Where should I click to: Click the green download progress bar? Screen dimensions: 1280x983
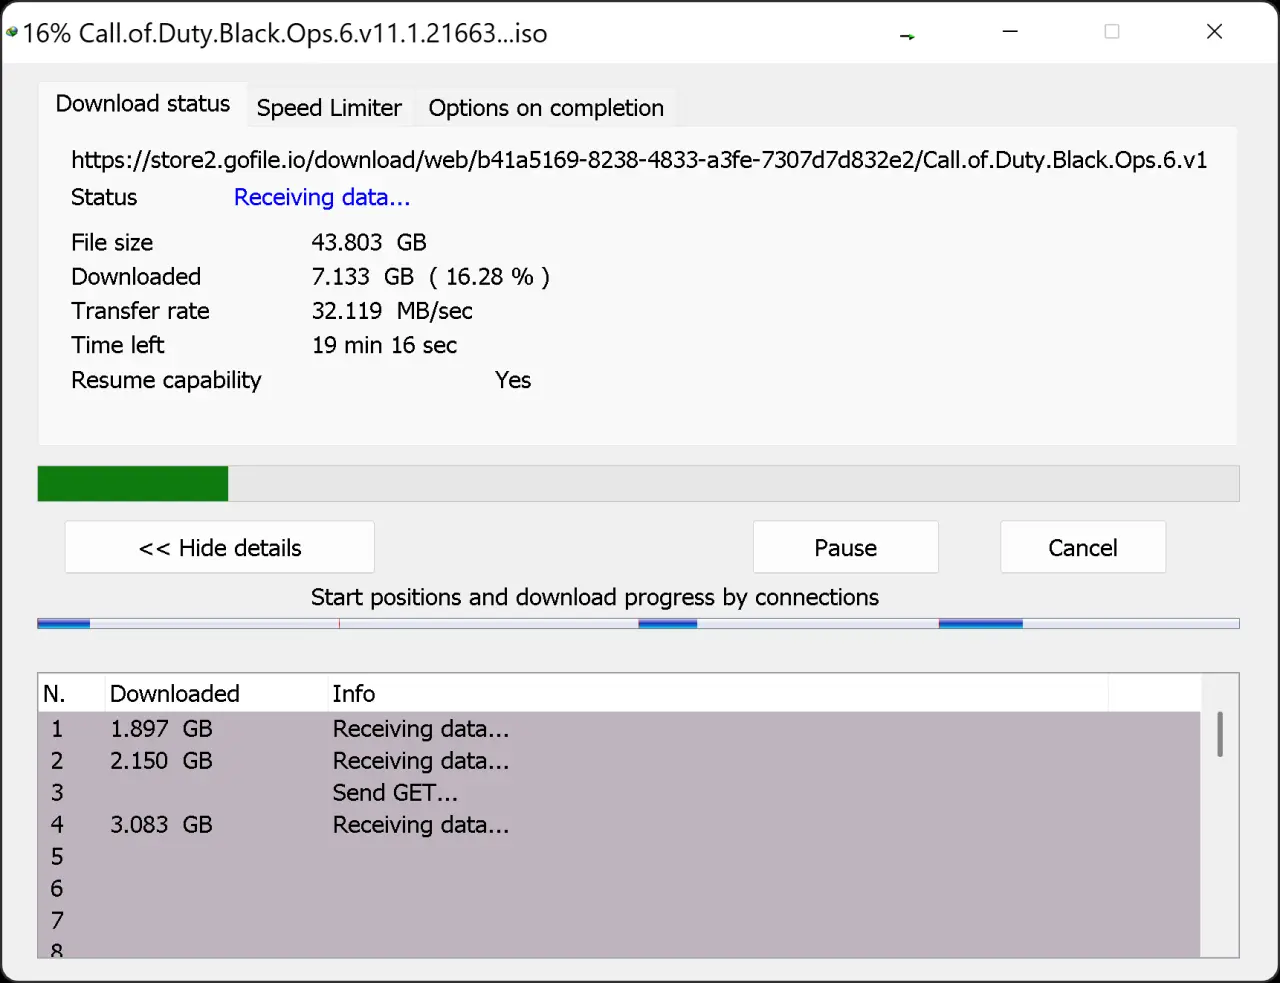click(x=638, y=483)
